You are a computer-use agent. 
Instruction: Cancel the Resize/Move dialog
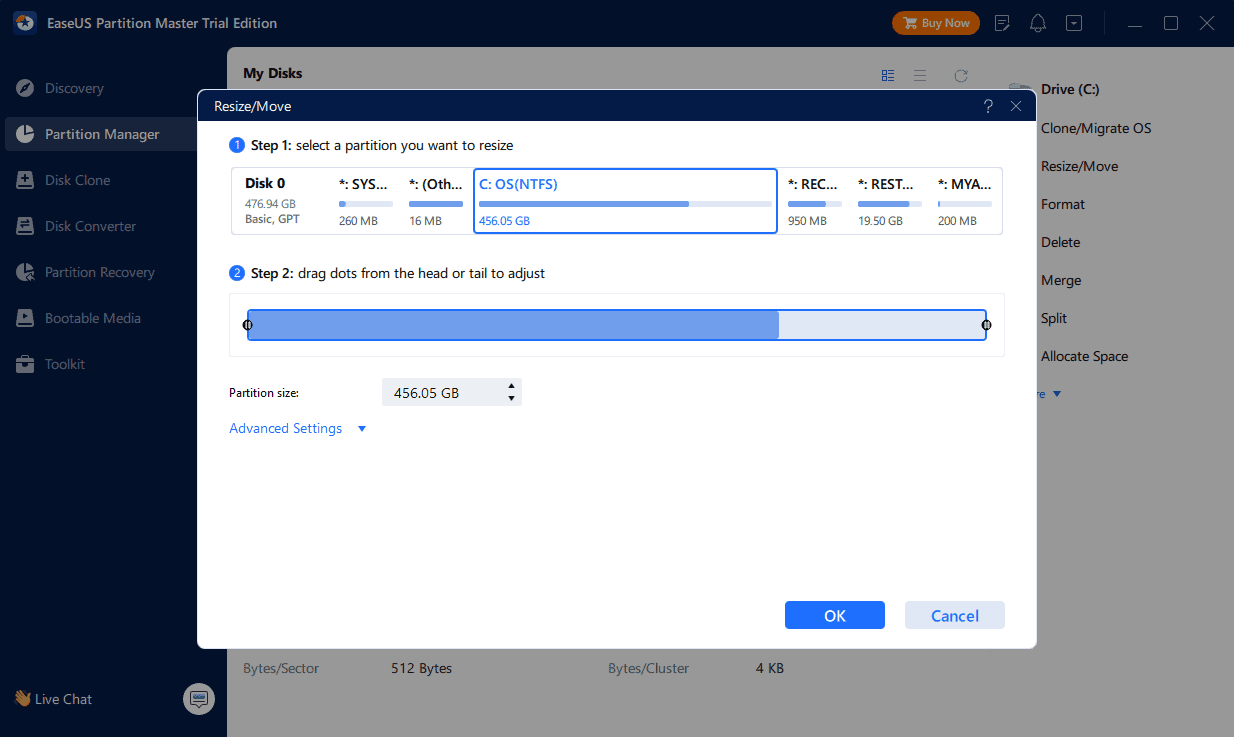(x=955, y=615)
